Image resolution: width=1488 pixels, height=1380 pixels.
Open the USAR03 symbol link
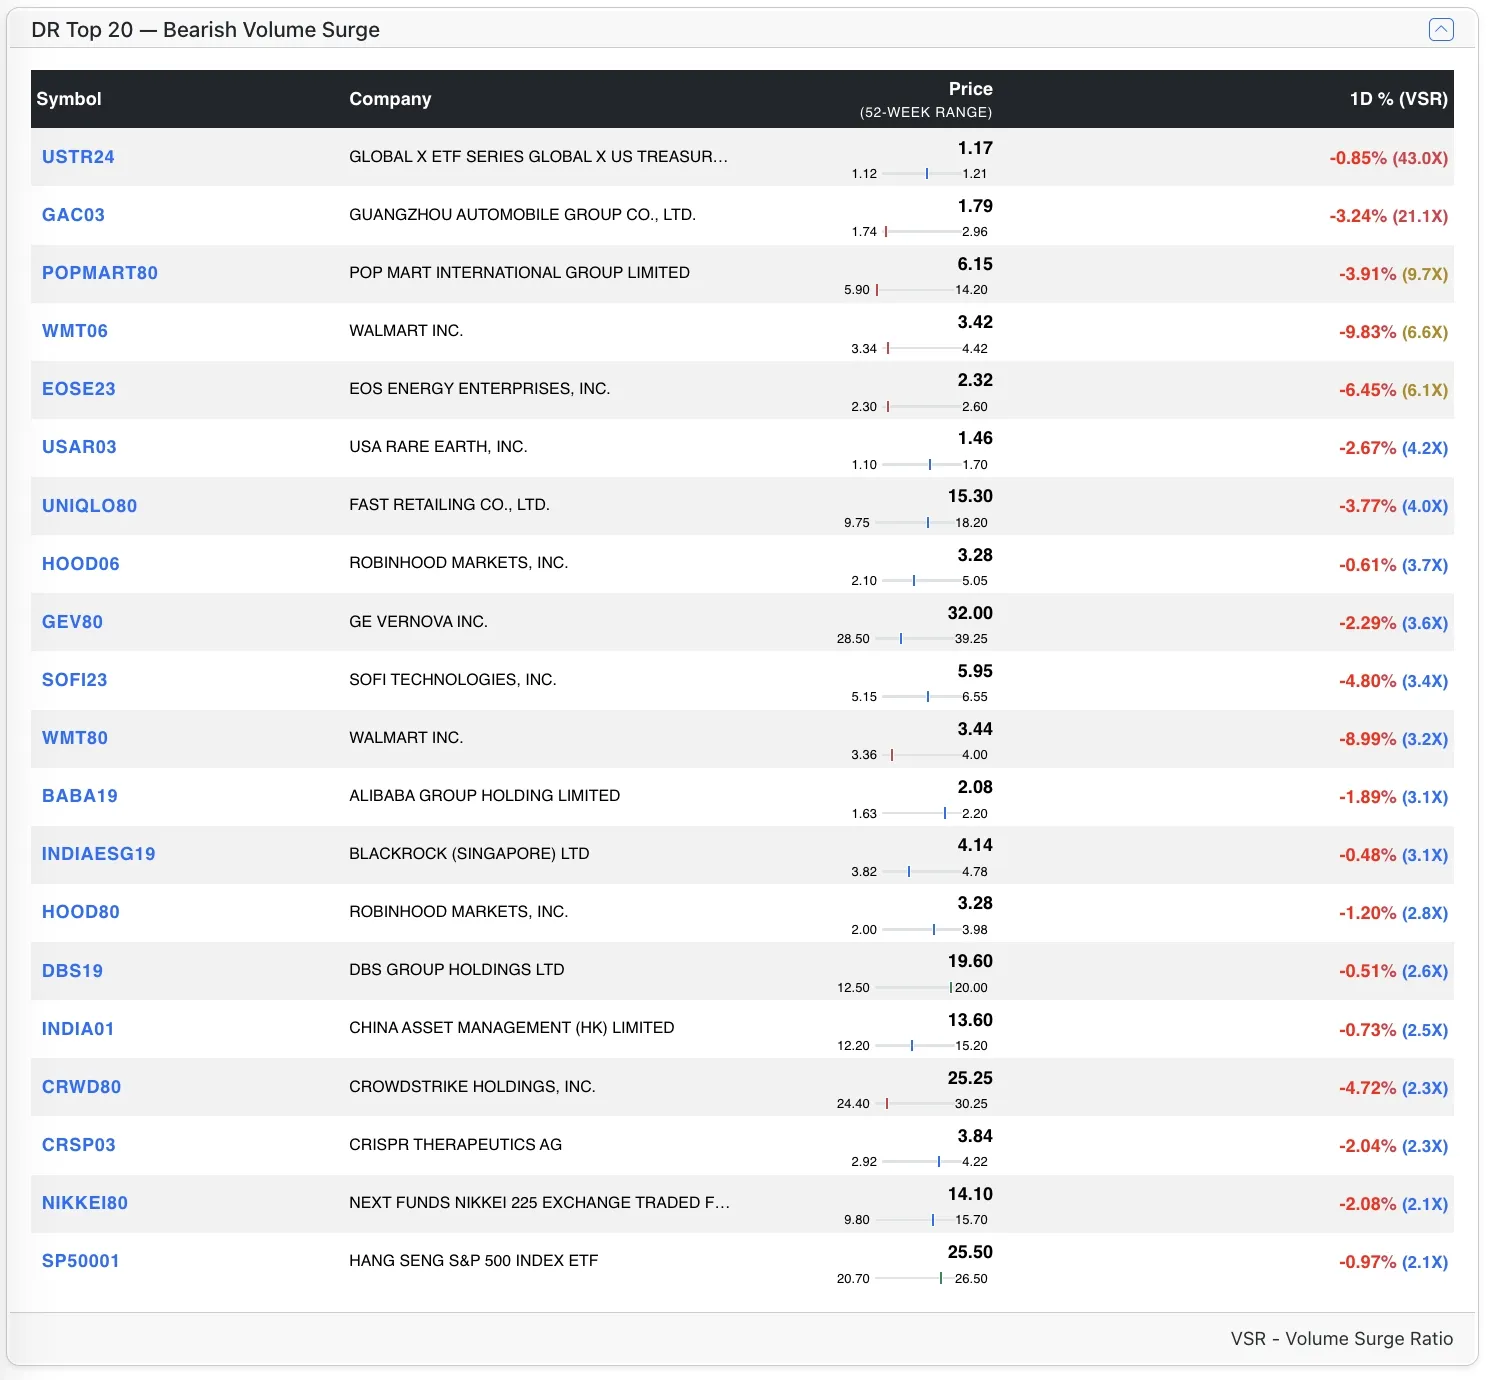click(79, 447)
